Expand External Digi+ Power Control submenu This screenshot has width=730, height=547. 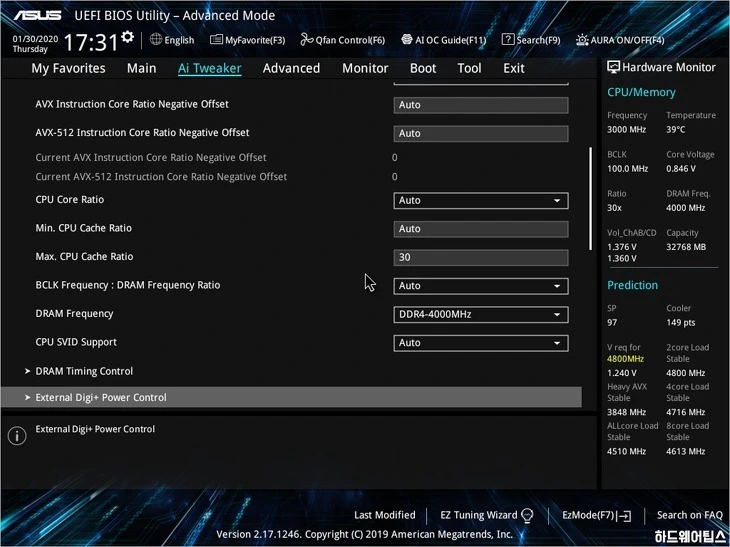pos(291,397)
